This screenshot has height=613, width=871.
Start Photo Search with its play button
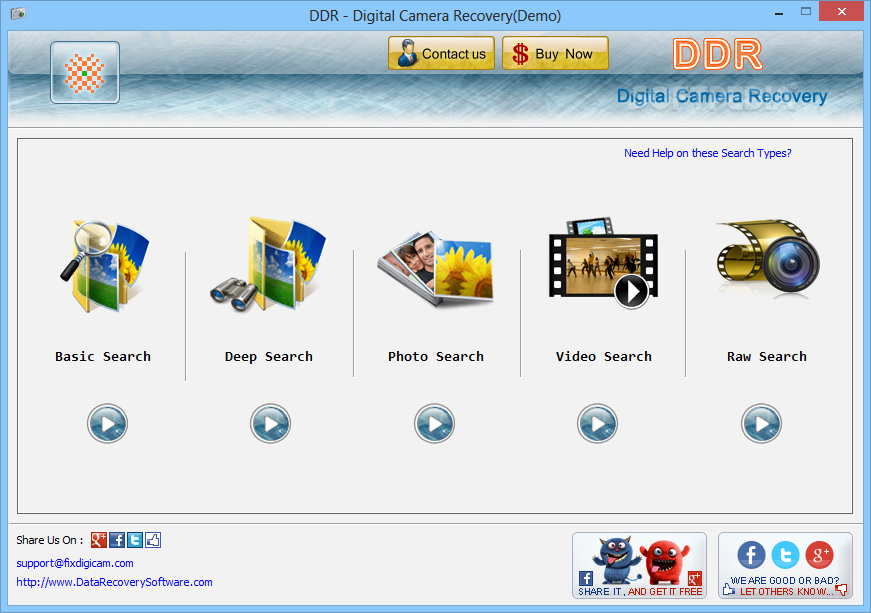point(434,423)
